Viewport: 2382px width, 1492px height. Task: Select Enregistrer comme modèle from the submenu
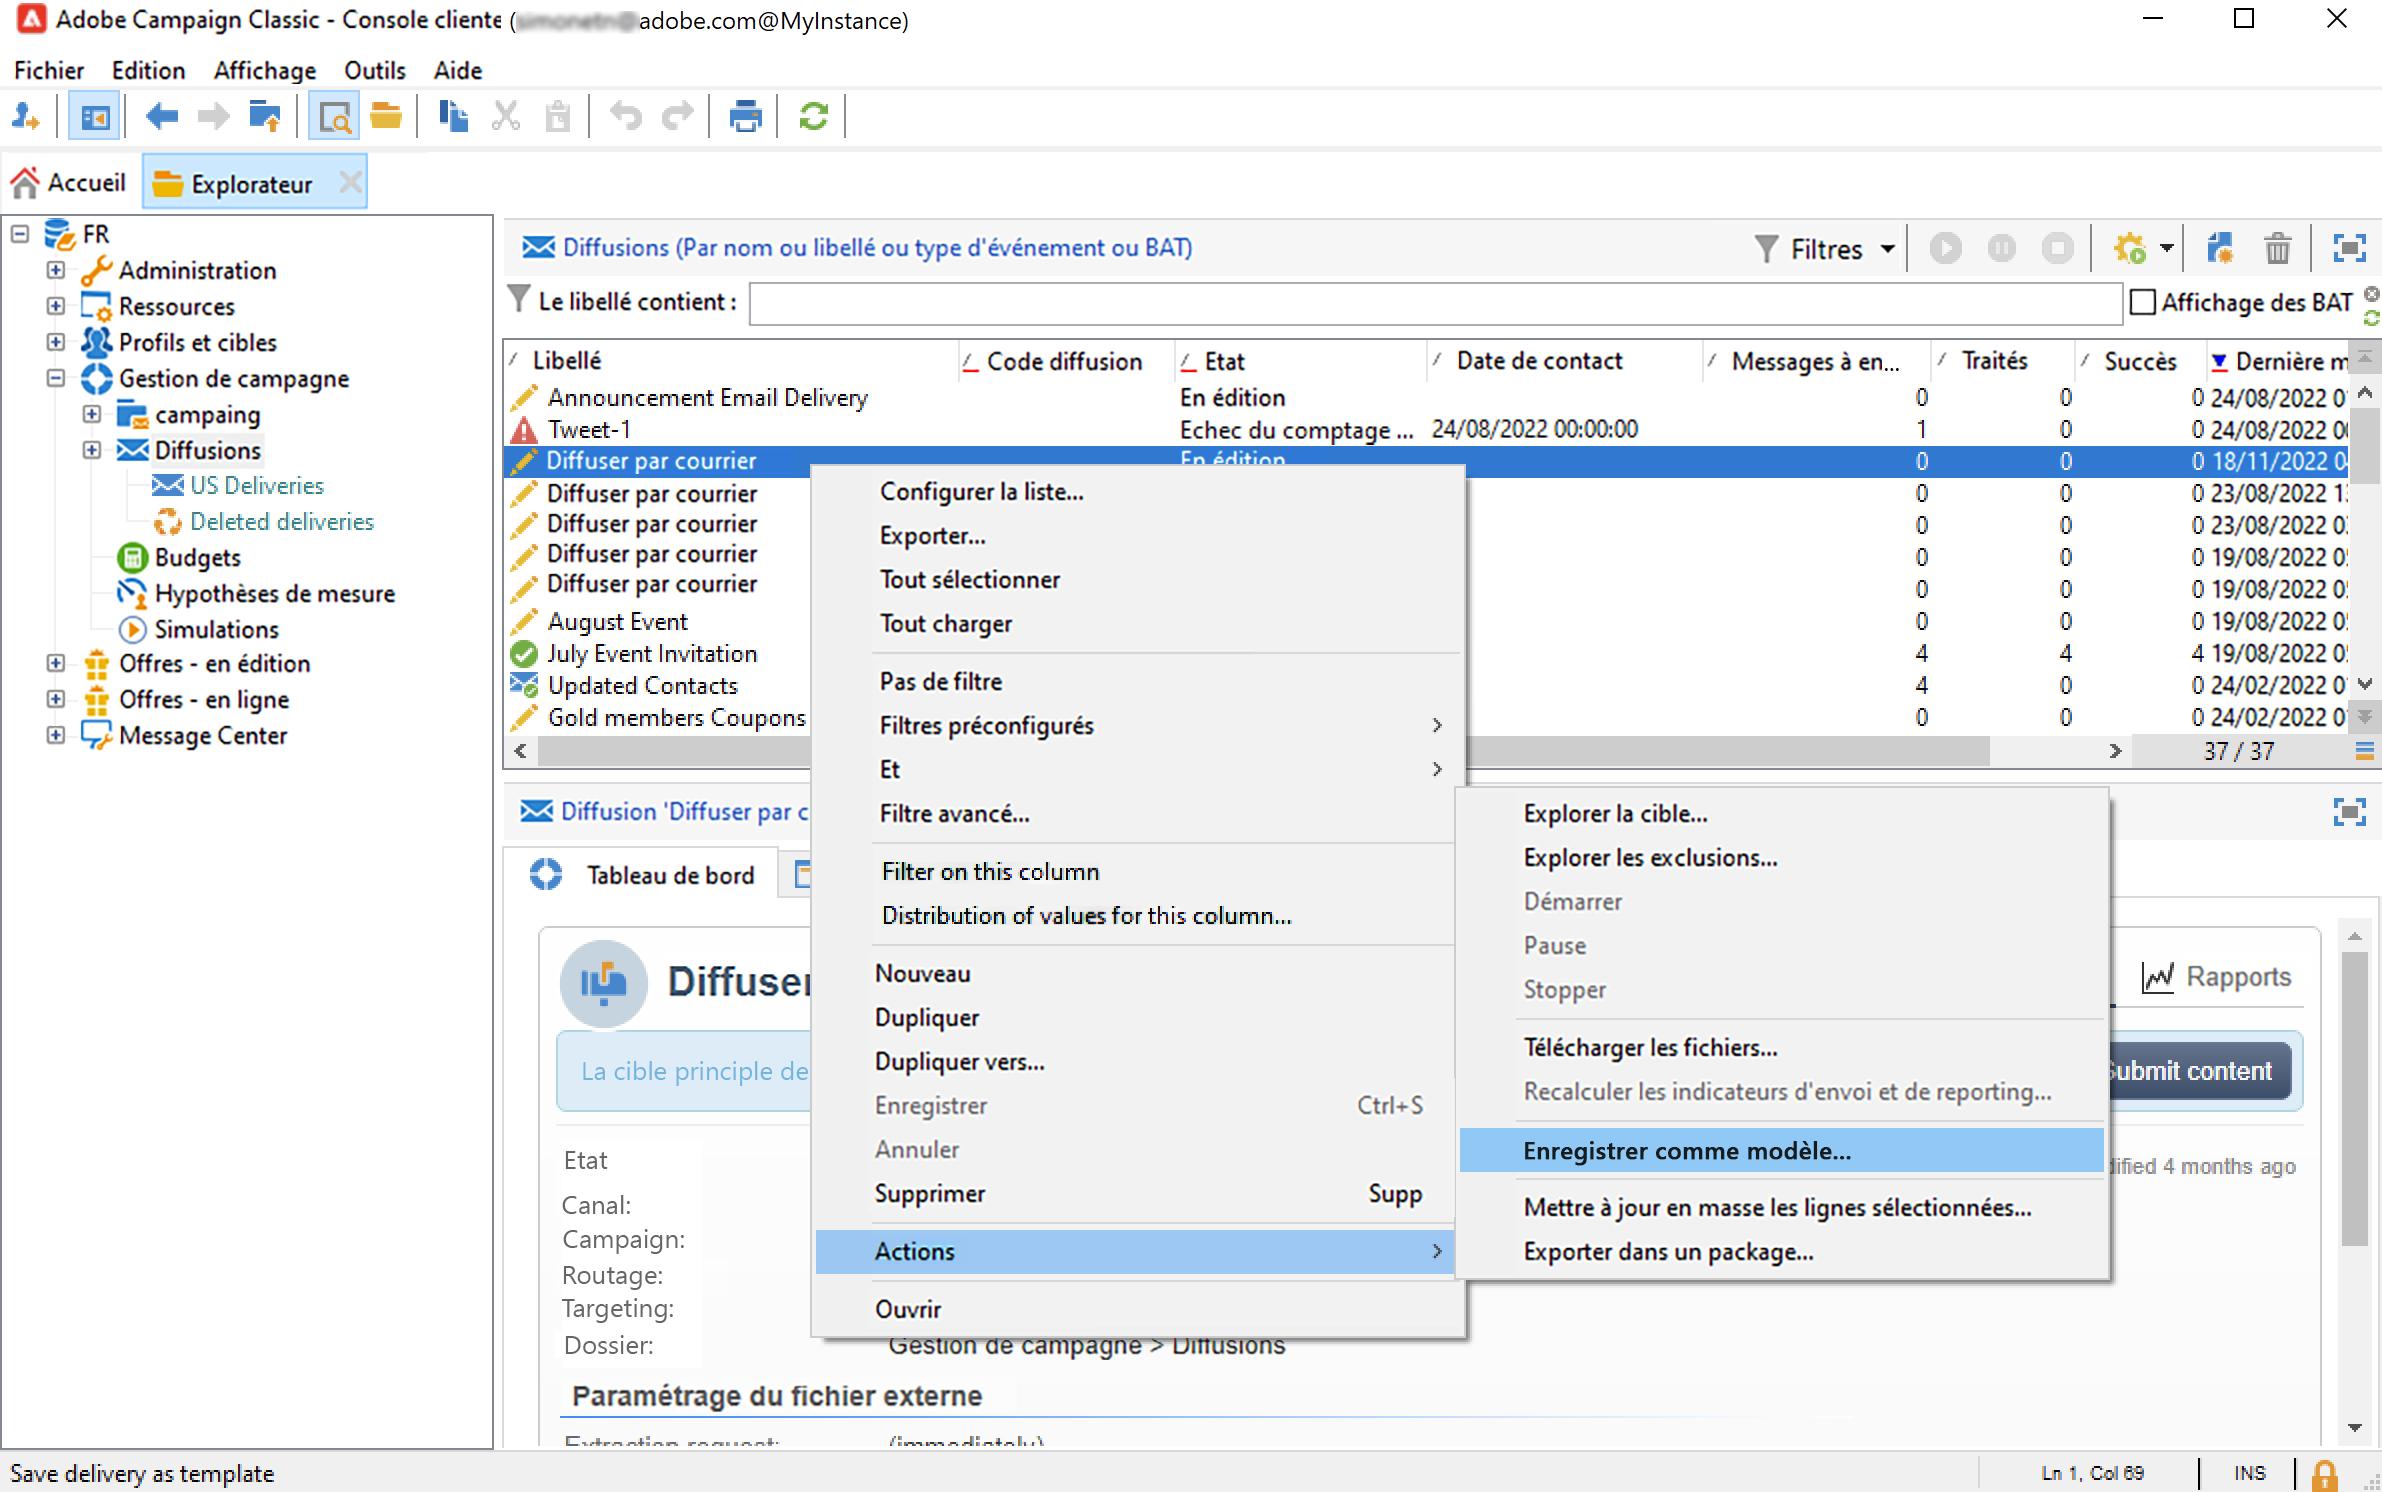(x=1686, y=1151)
